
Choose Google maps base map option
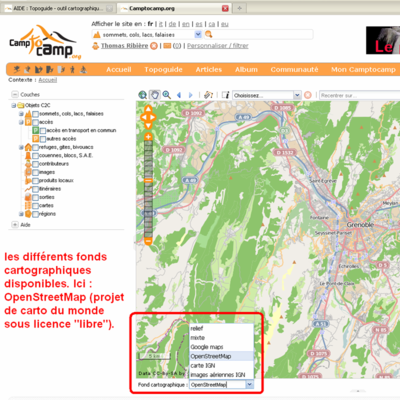(x=221, y=347)
